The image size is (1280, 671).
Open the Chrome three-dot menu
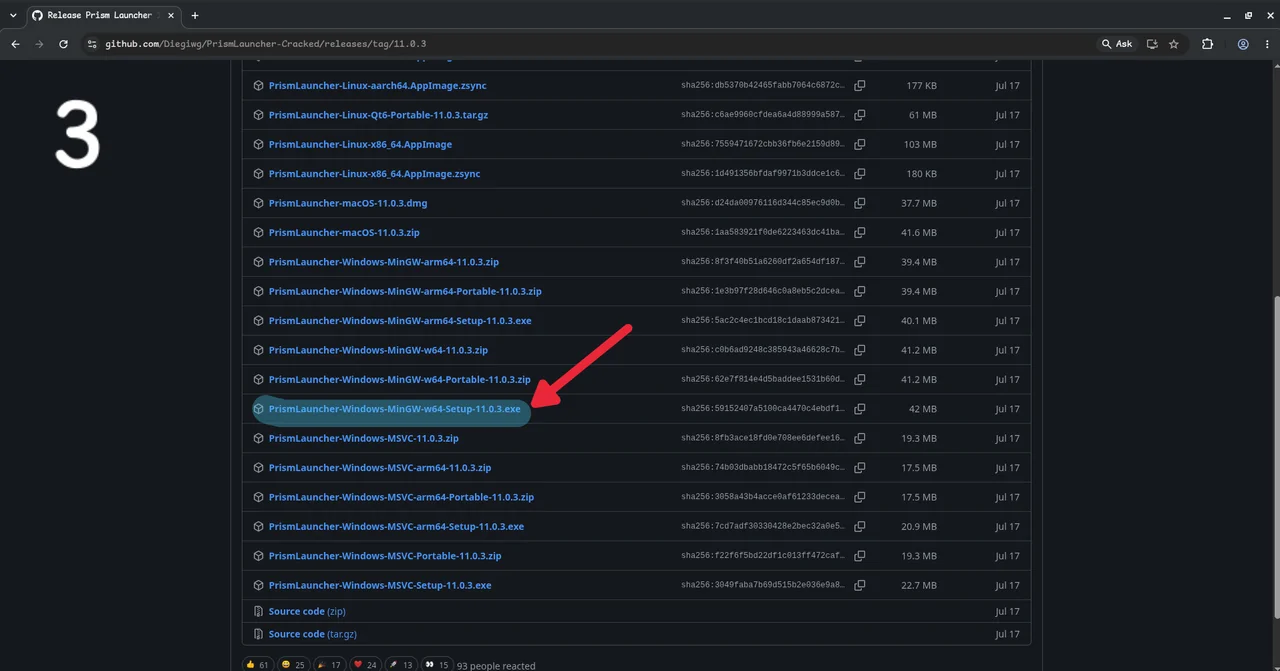click(1265, 44)
